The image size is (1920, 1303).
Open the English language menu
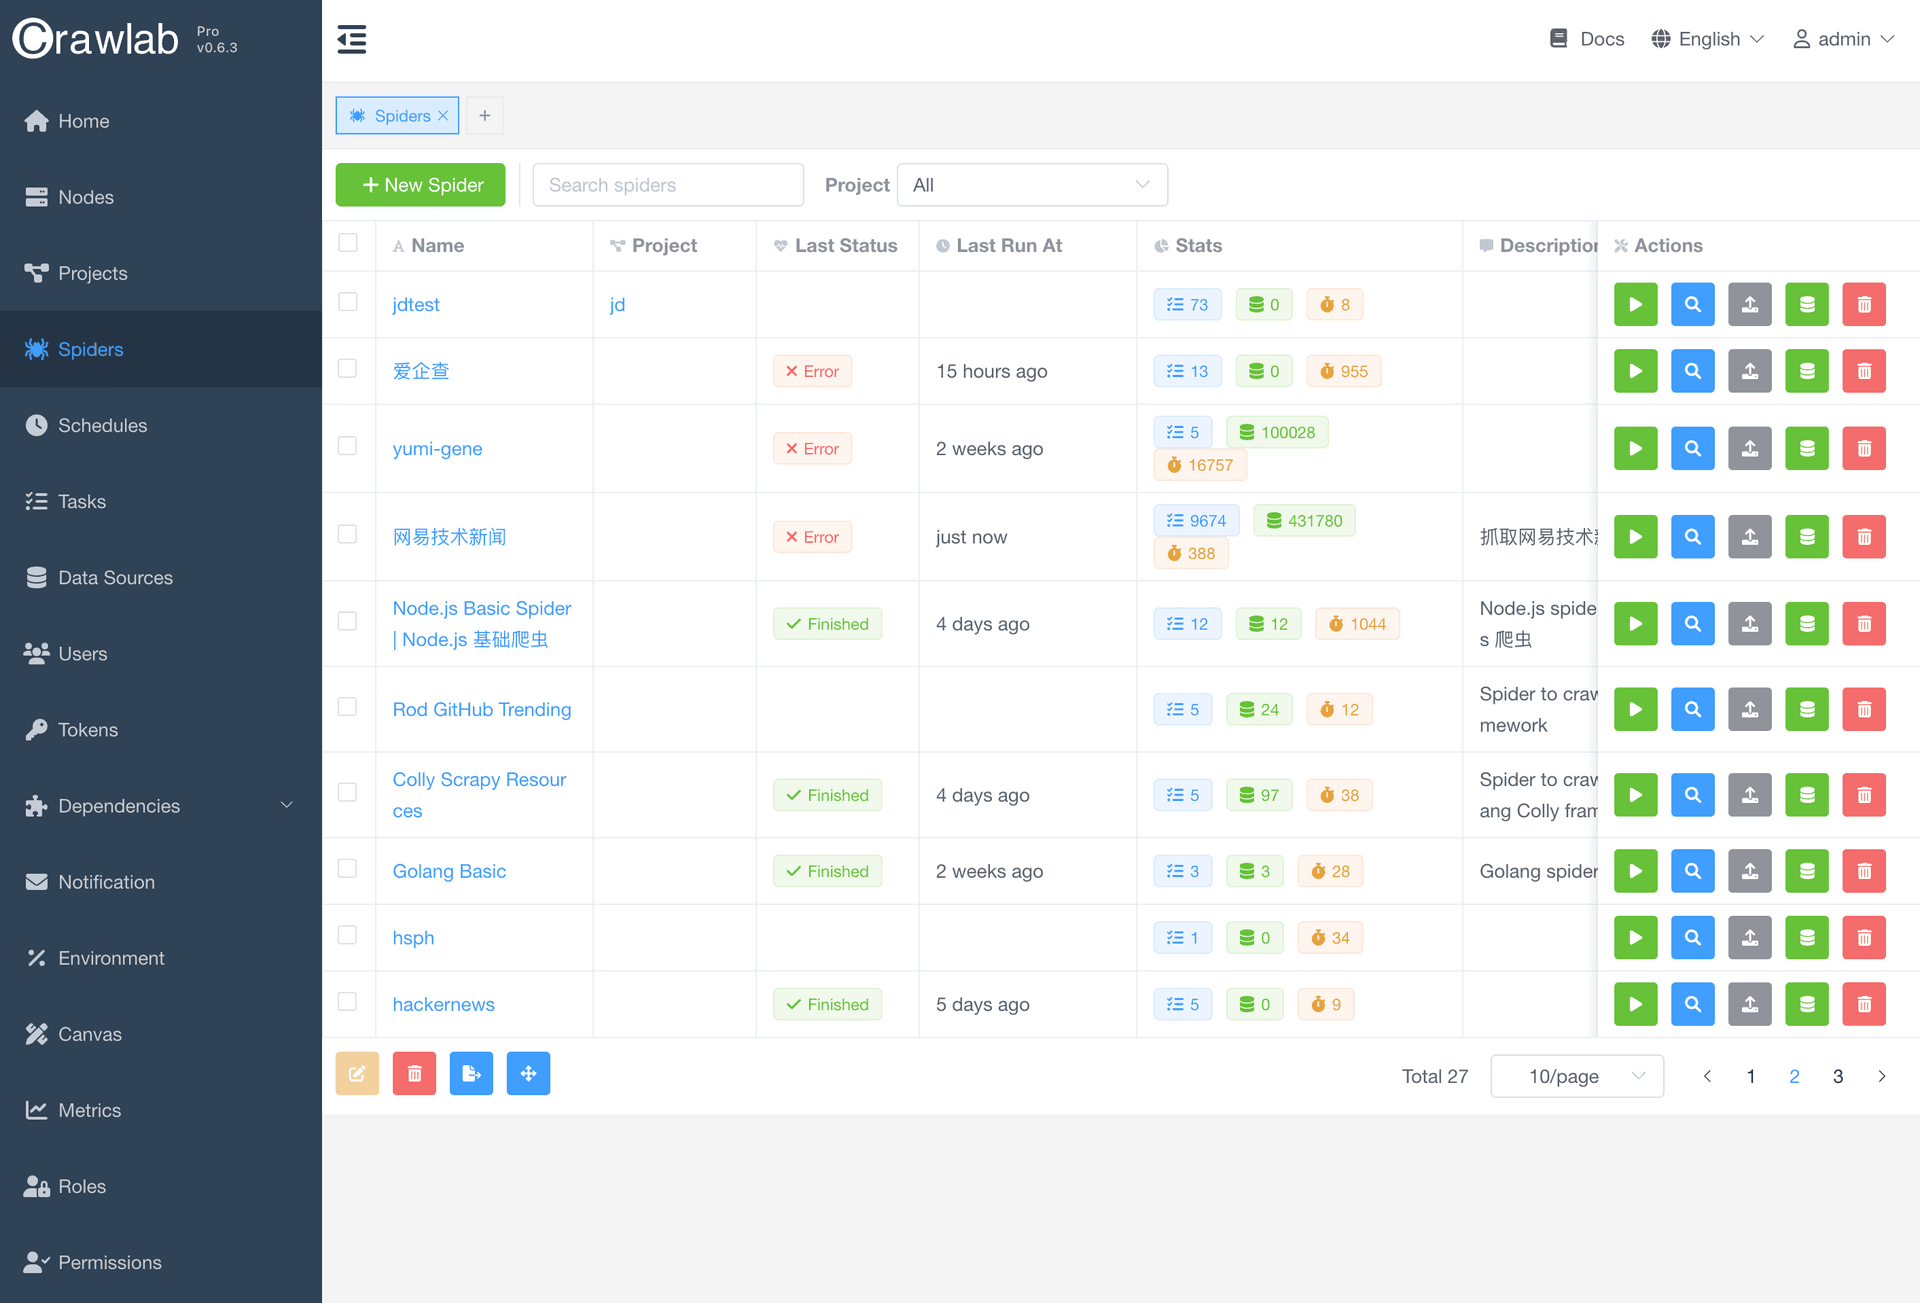tap(1707, 39)
